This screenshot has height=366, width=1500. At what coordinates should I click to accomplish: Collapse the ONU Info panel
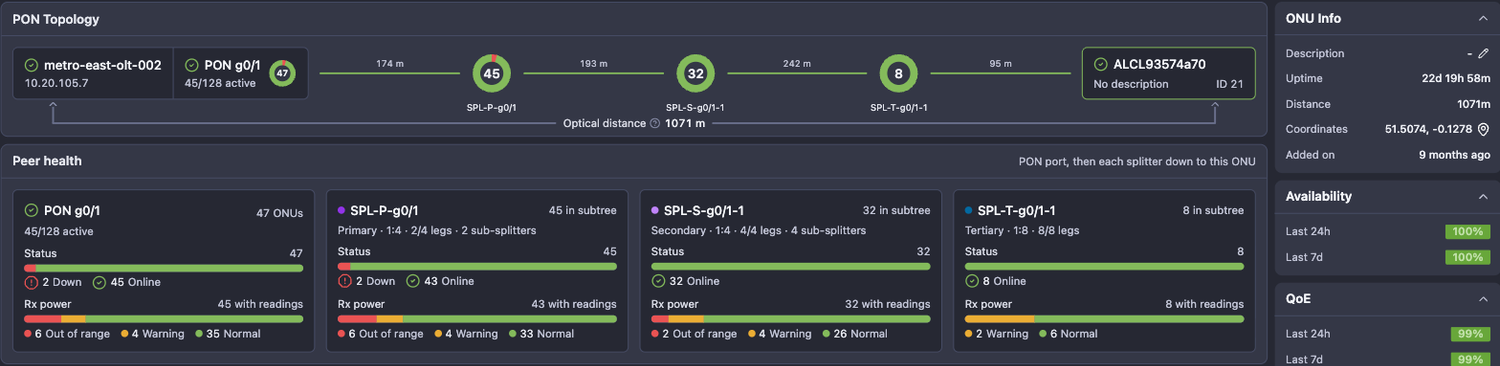click(x=1483, y=18)
